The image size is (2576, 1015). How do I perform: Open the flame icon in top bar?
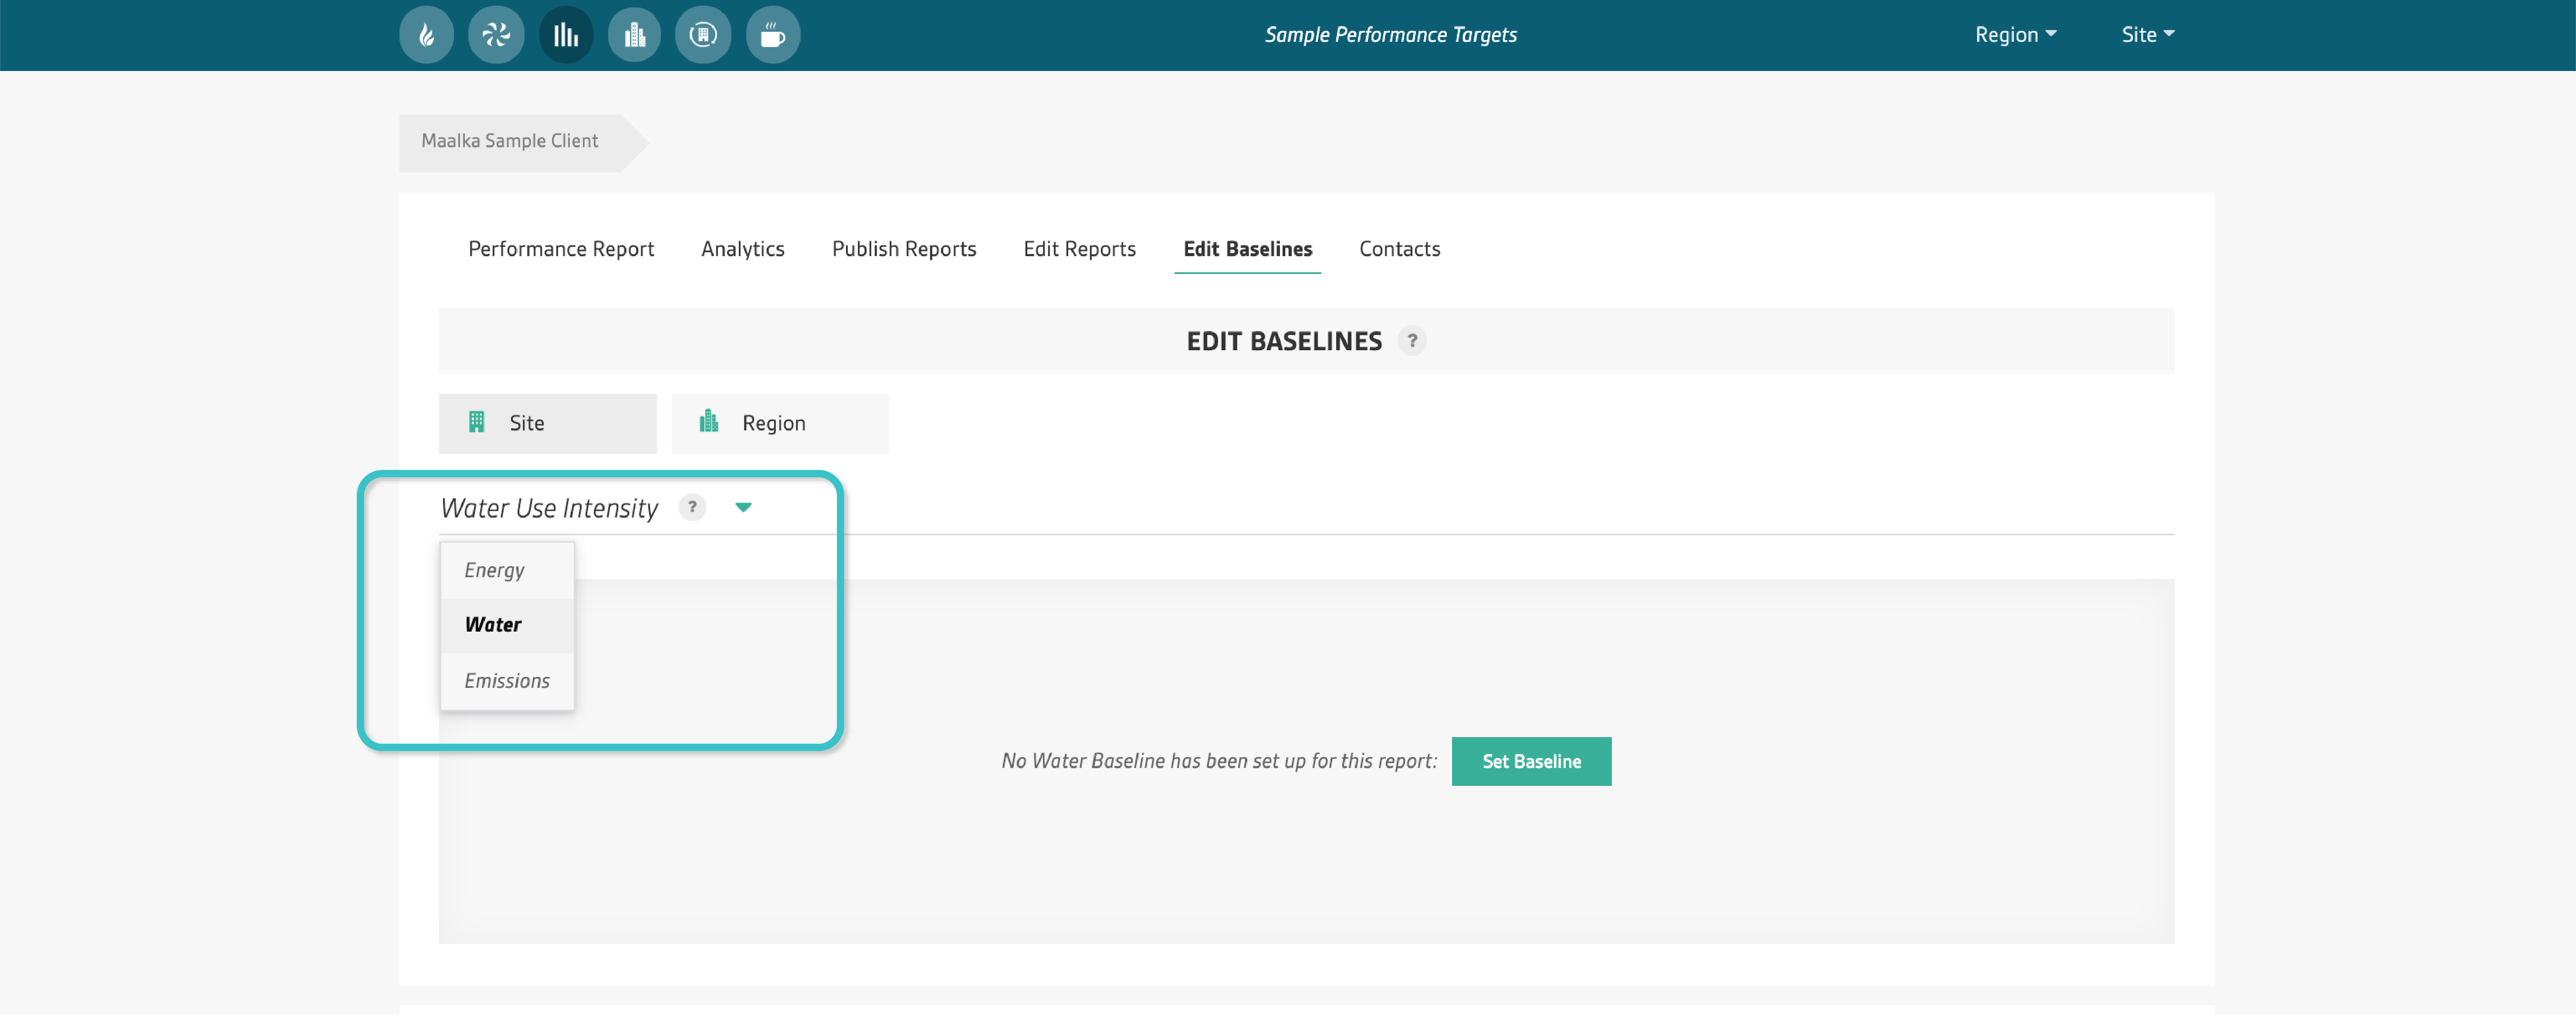(x=427, y=35)
